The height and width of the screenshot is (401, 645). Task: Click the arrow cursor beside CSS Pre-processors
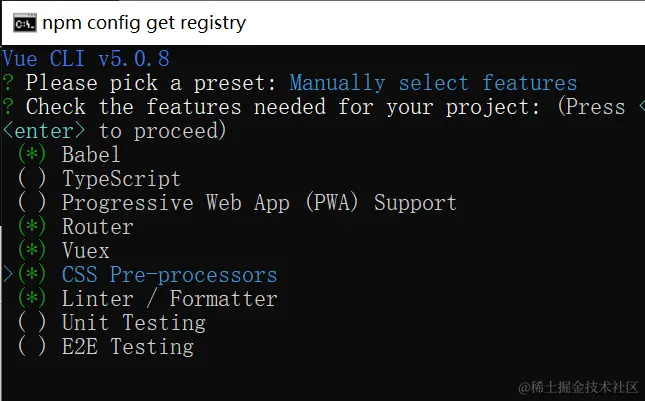point(8,275)
